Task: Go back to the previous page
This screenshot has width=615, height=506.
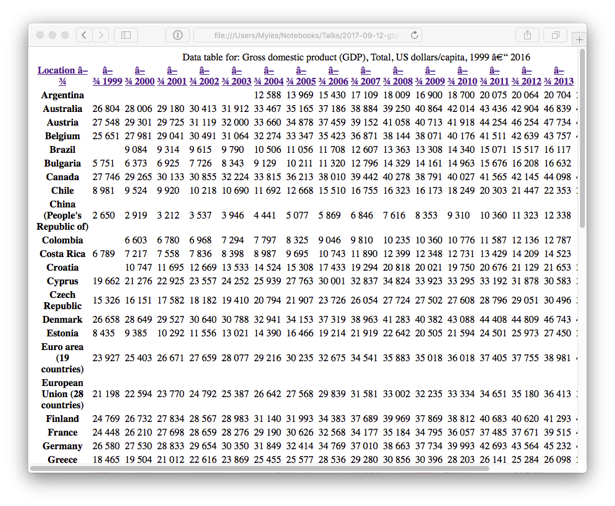Action: [x=84, y=35]
